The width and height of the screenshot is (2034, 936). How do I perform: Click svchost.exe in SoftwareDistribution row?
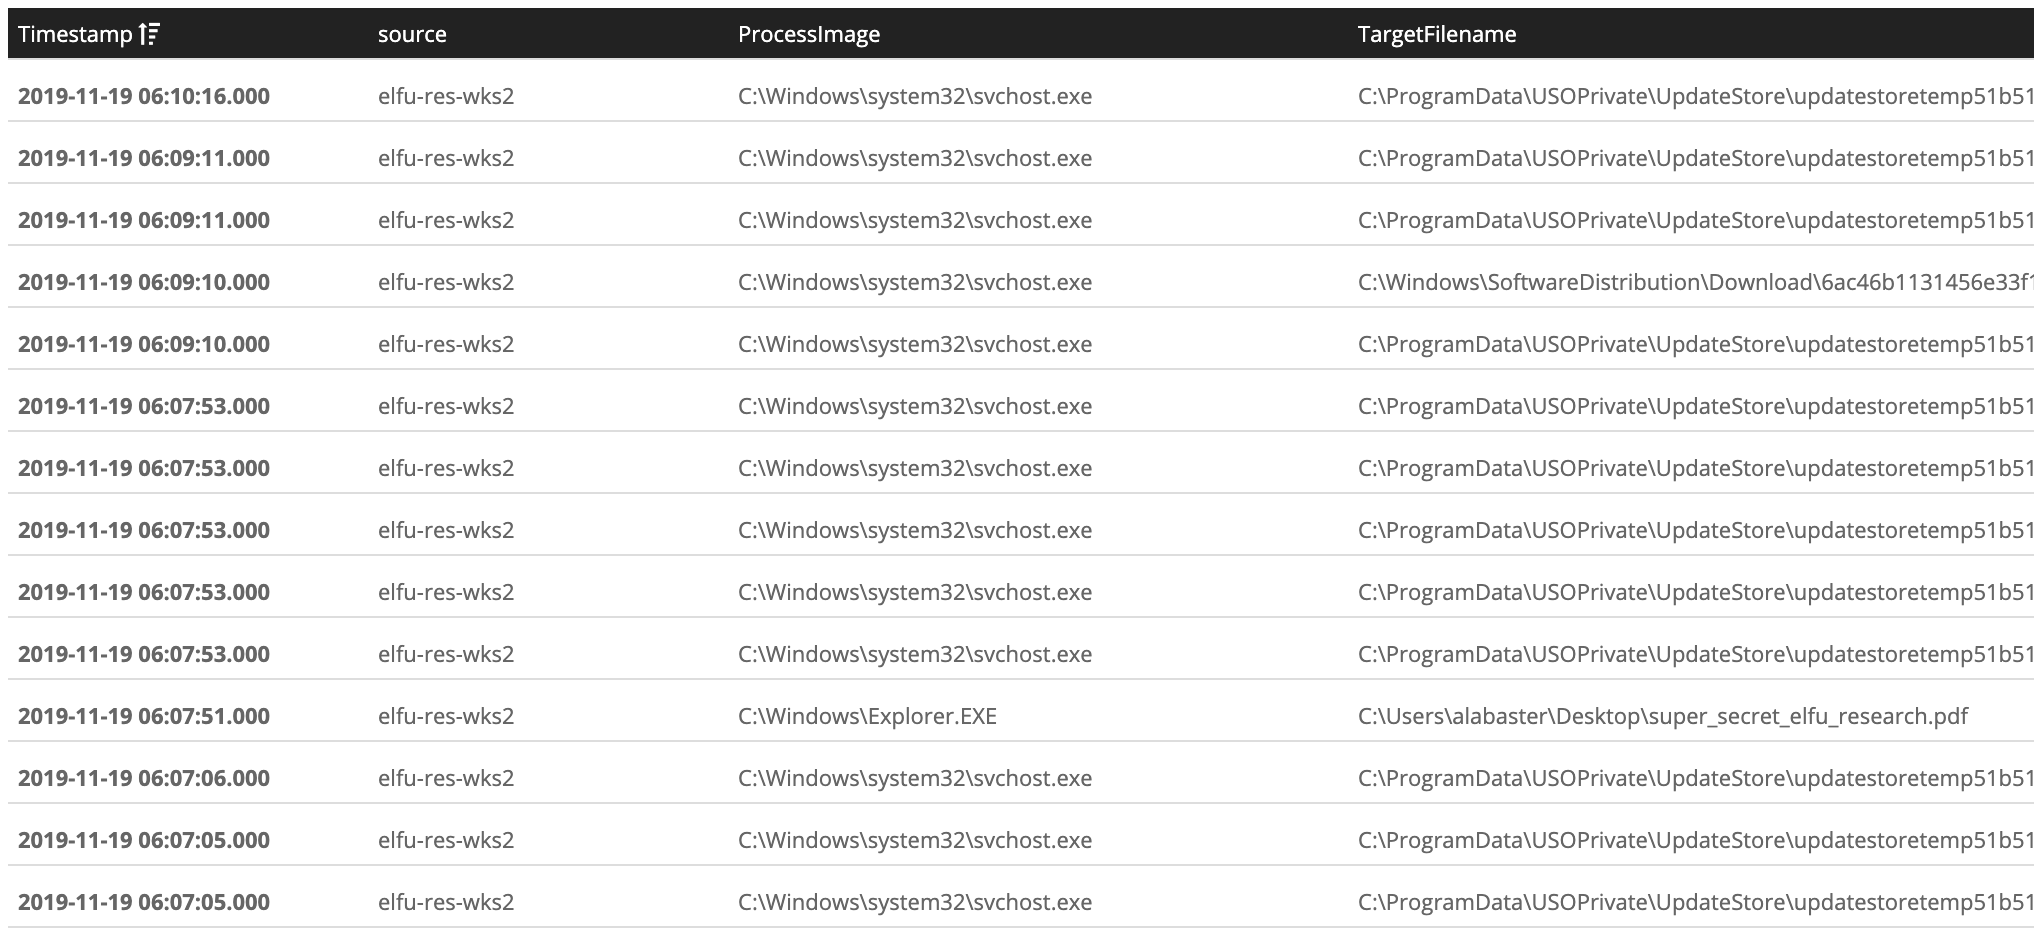pyautogui.click(x=915, y=282)
